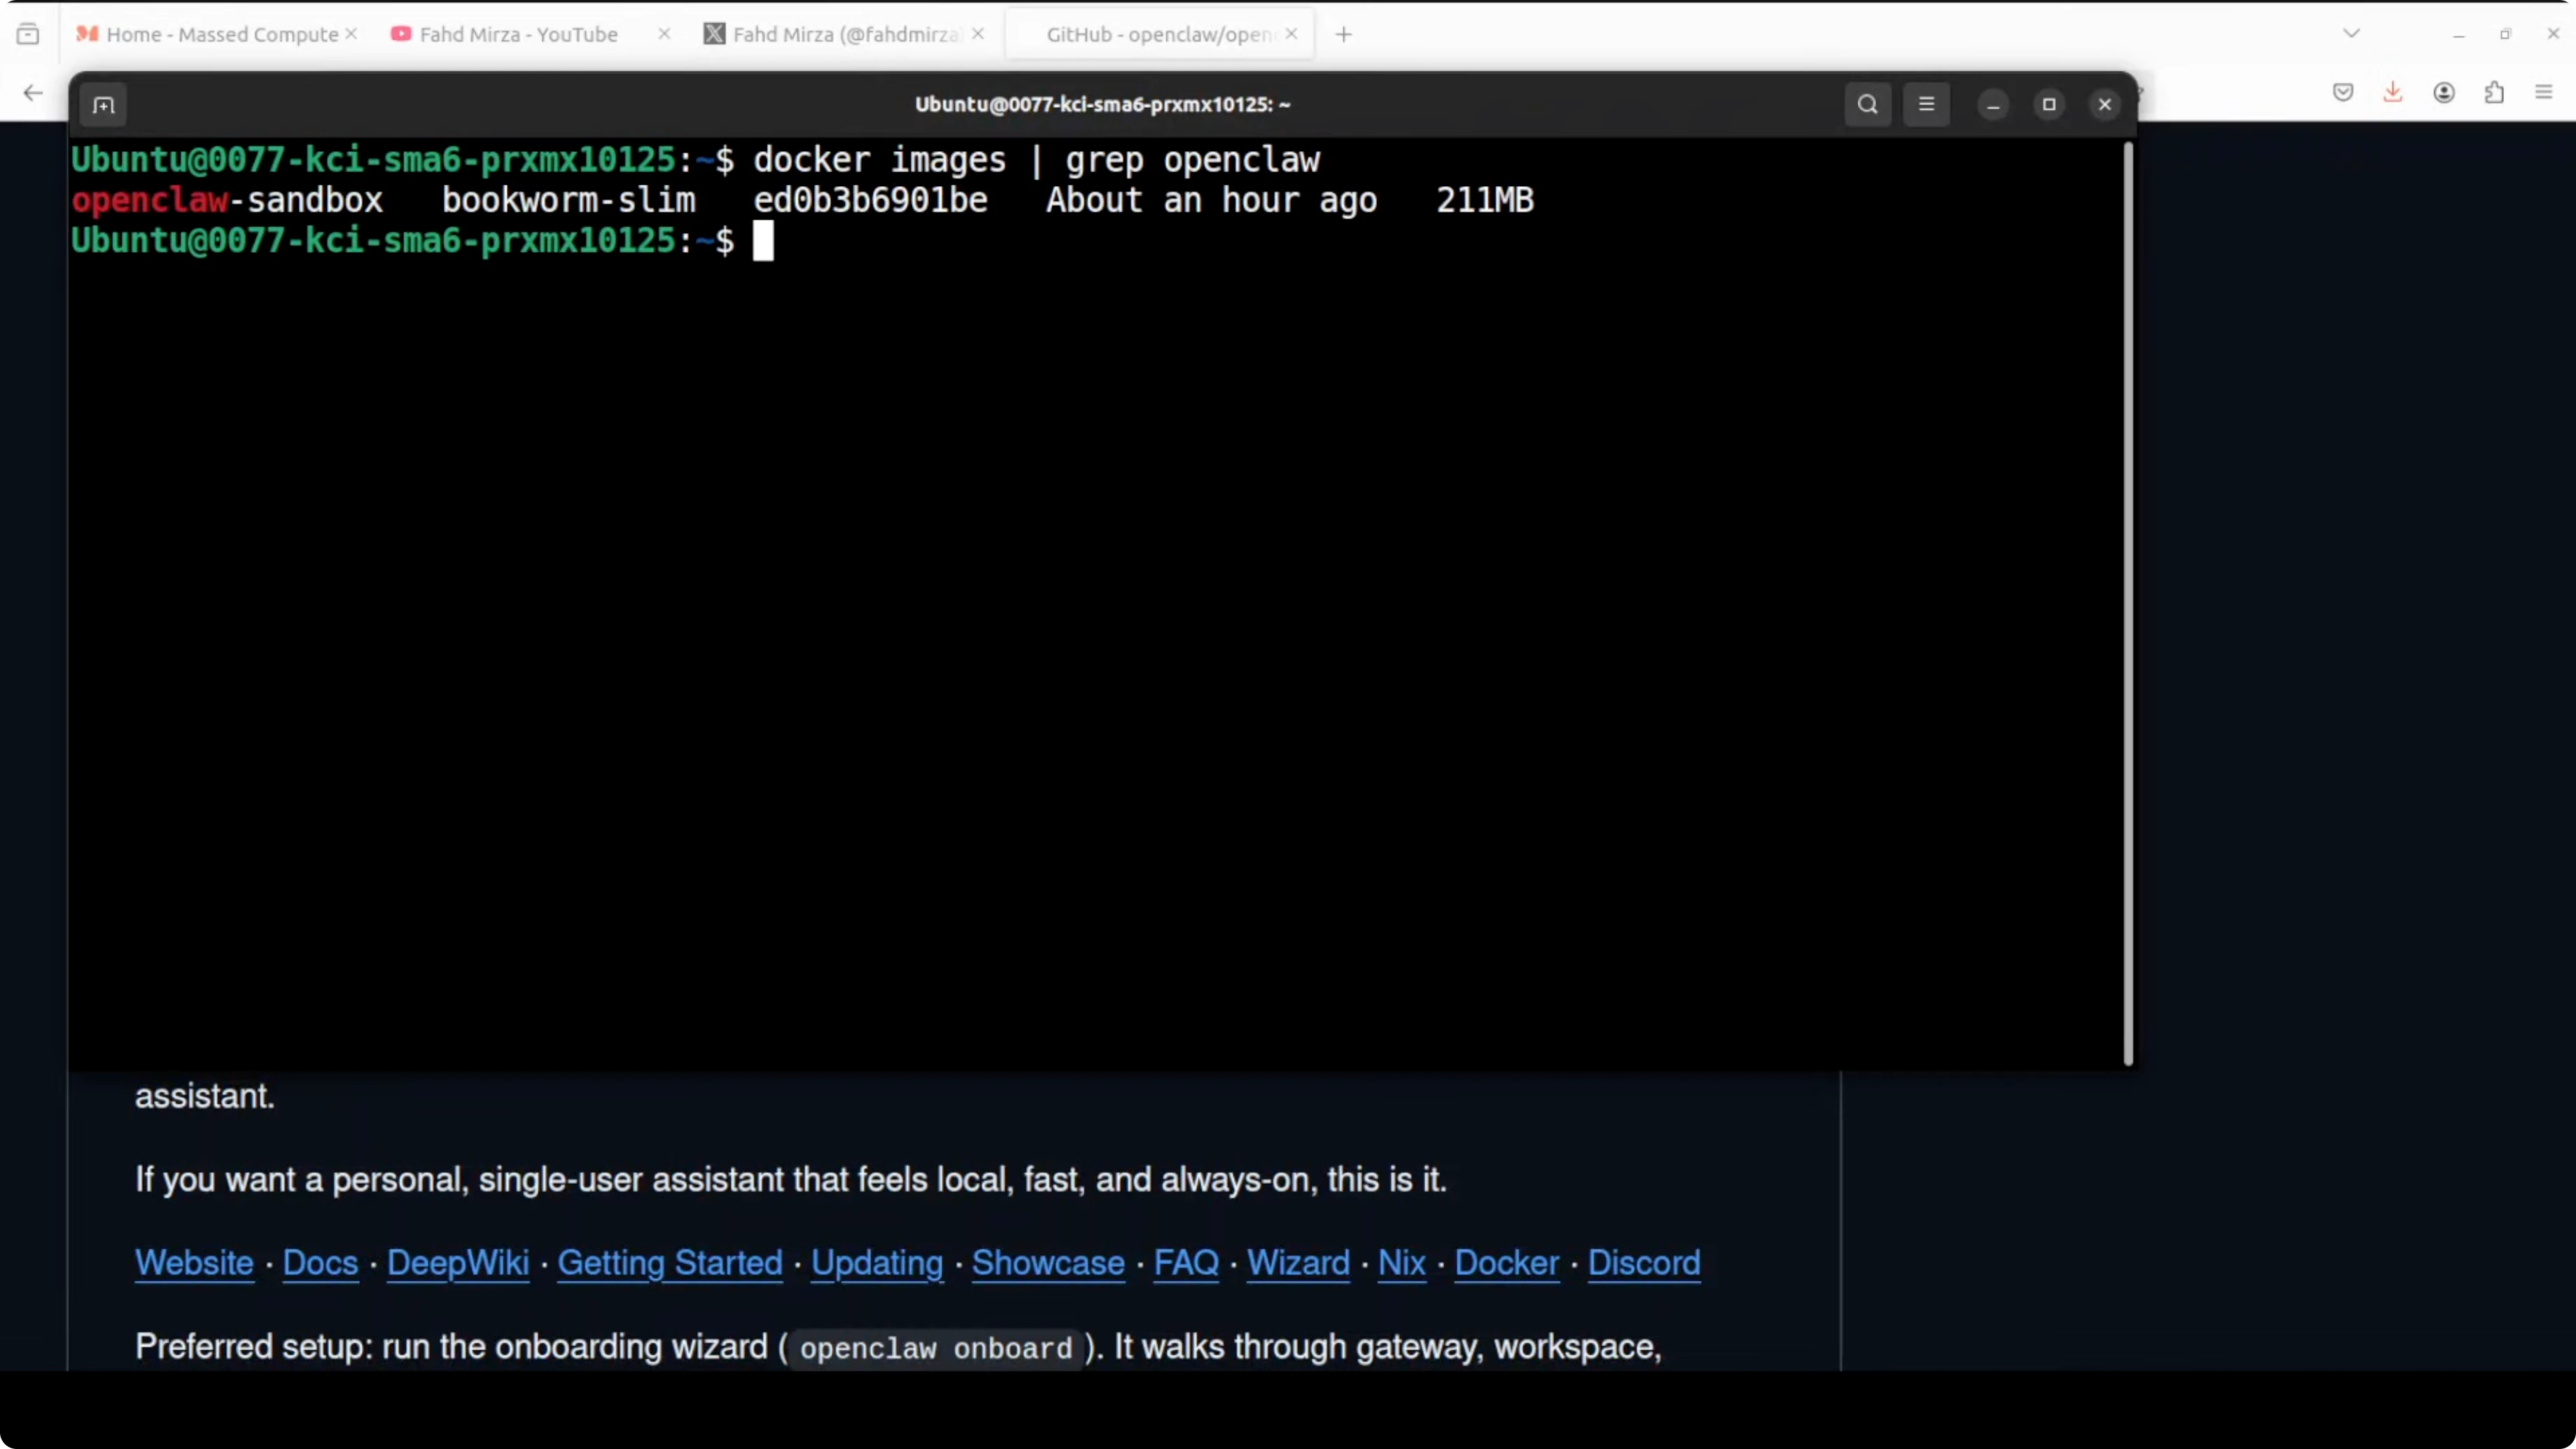Go back with the browser arrow

(33, 93)
